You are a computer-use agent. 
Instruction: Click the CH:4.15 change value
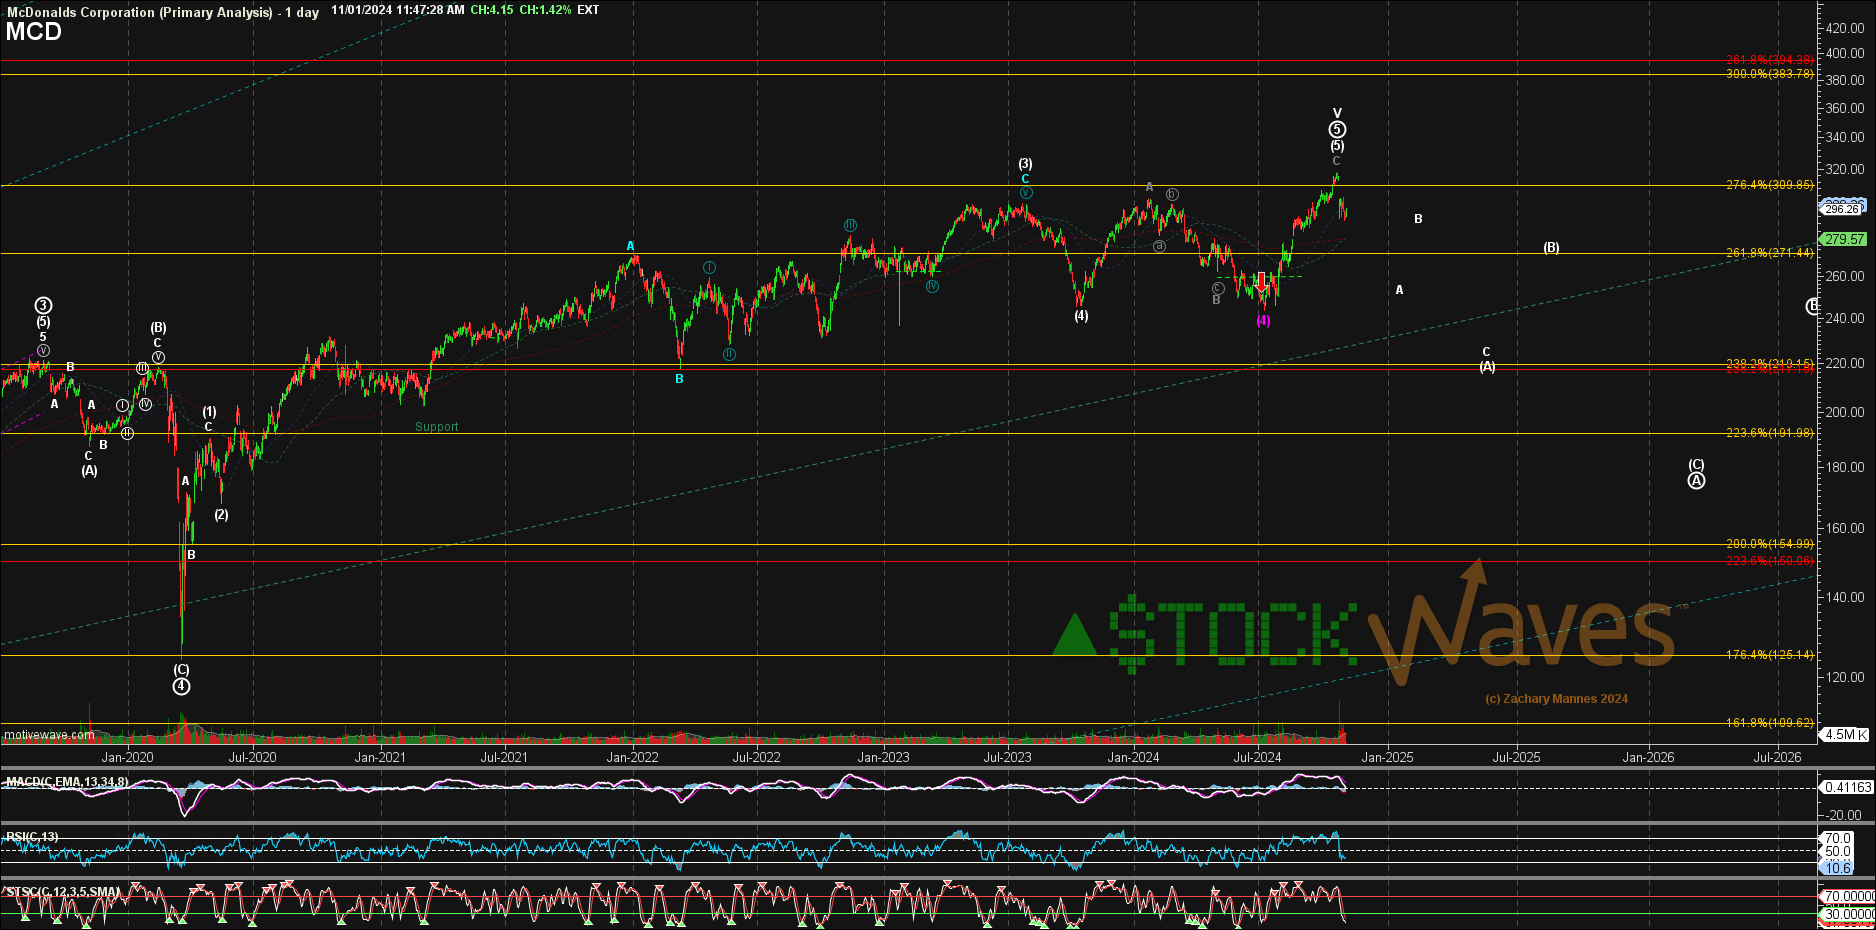coord(492,10)
